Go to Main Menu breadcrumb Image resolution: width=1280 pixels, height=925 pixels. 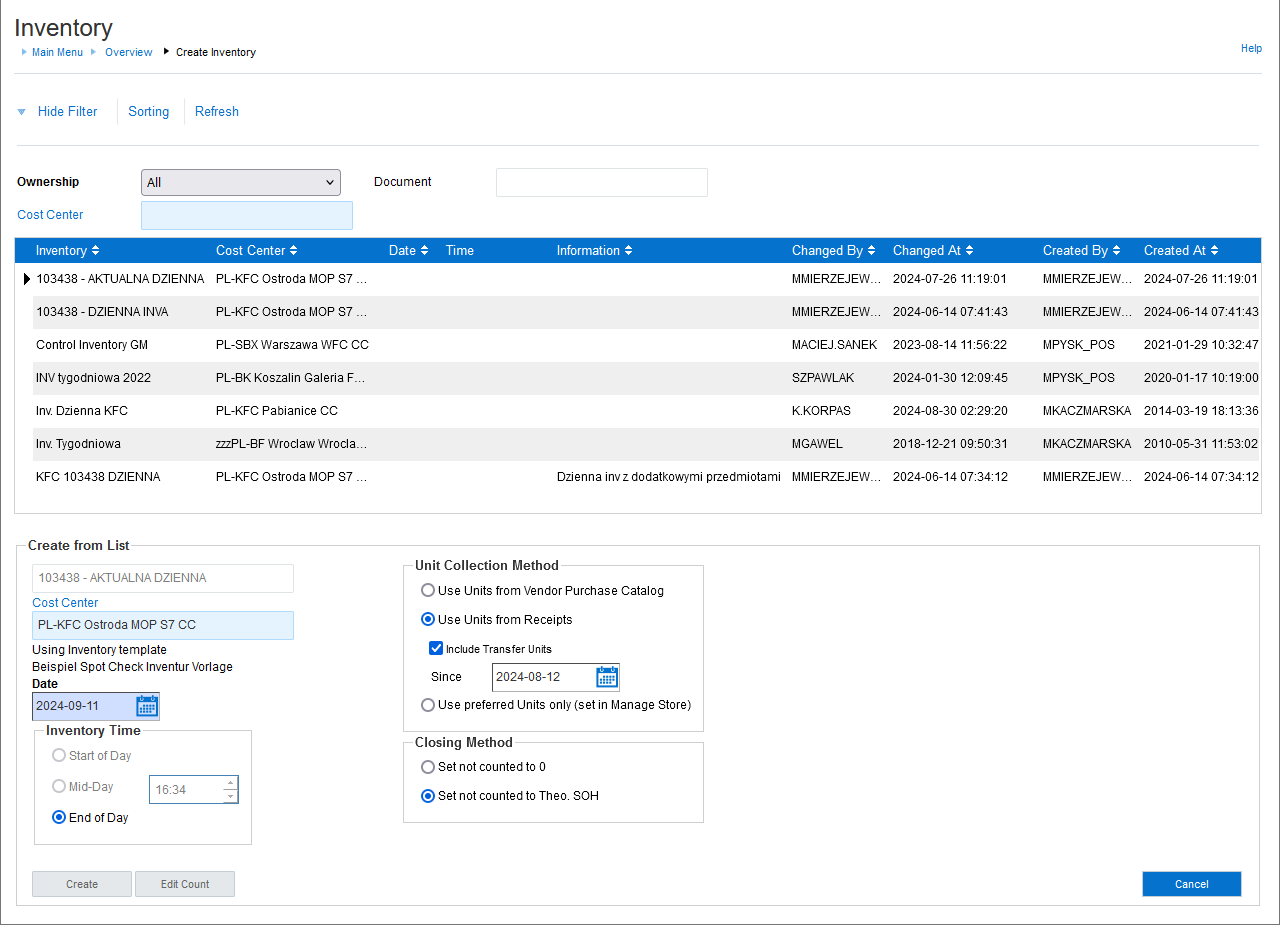[57, 52]
